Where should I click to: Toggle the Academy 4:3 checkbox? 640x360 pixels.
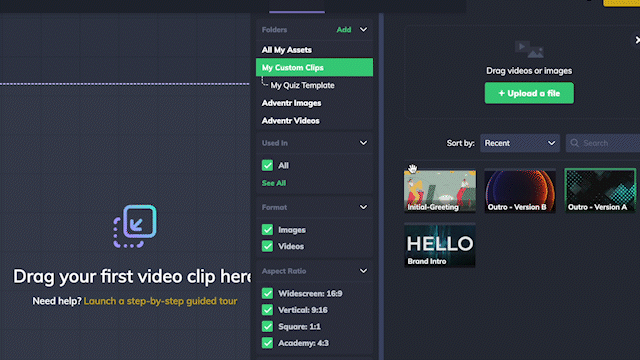click(267, 343)
